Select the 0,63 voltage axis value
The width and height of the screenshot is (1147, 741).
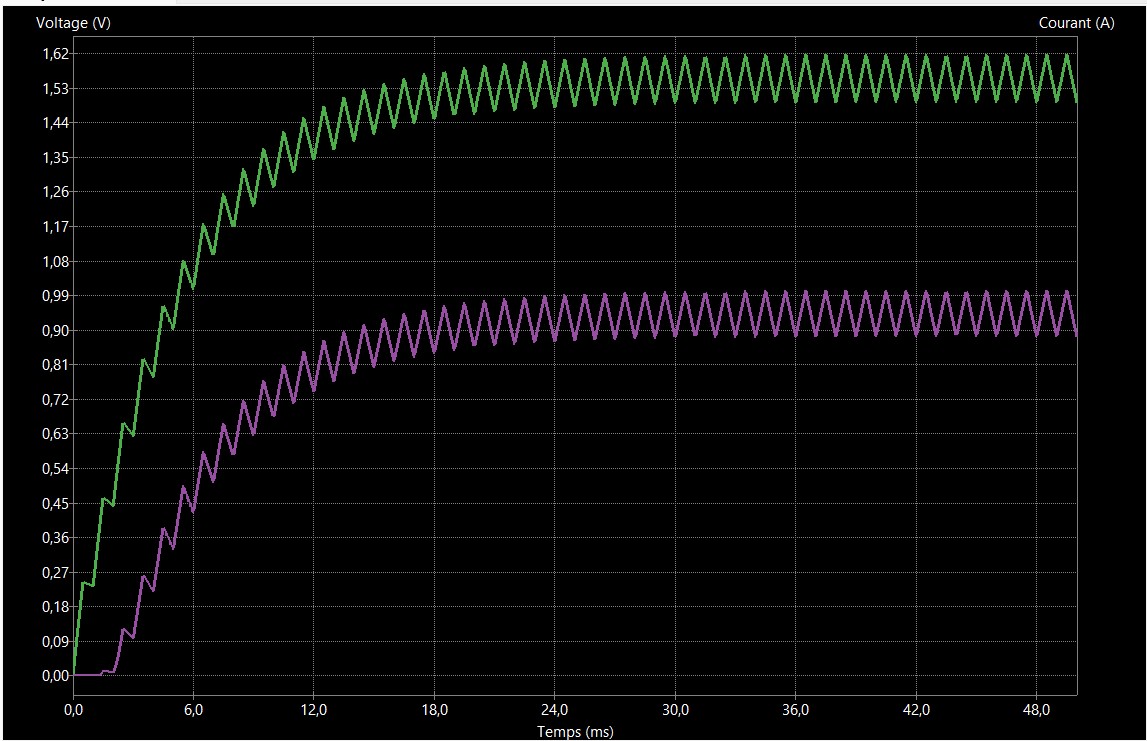tap(56, 434)
